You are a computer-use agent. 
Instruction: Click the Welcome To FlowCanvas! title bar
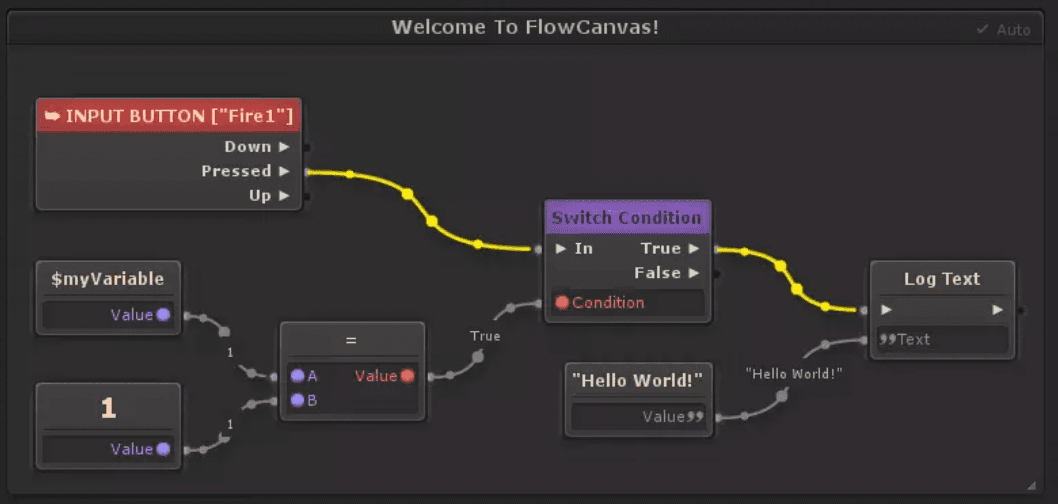[x=525, y=28]
